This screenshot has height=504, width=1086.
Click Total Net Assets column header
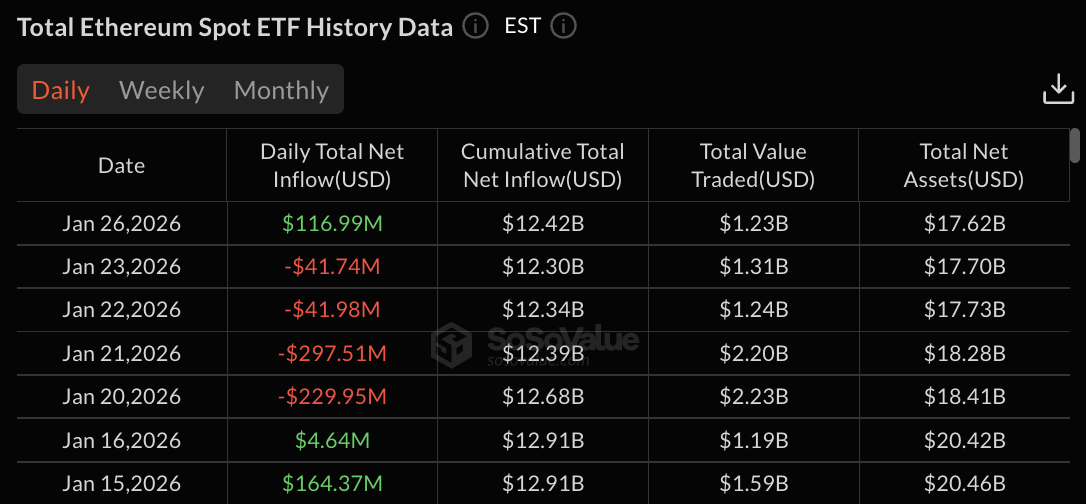point(964,166)
